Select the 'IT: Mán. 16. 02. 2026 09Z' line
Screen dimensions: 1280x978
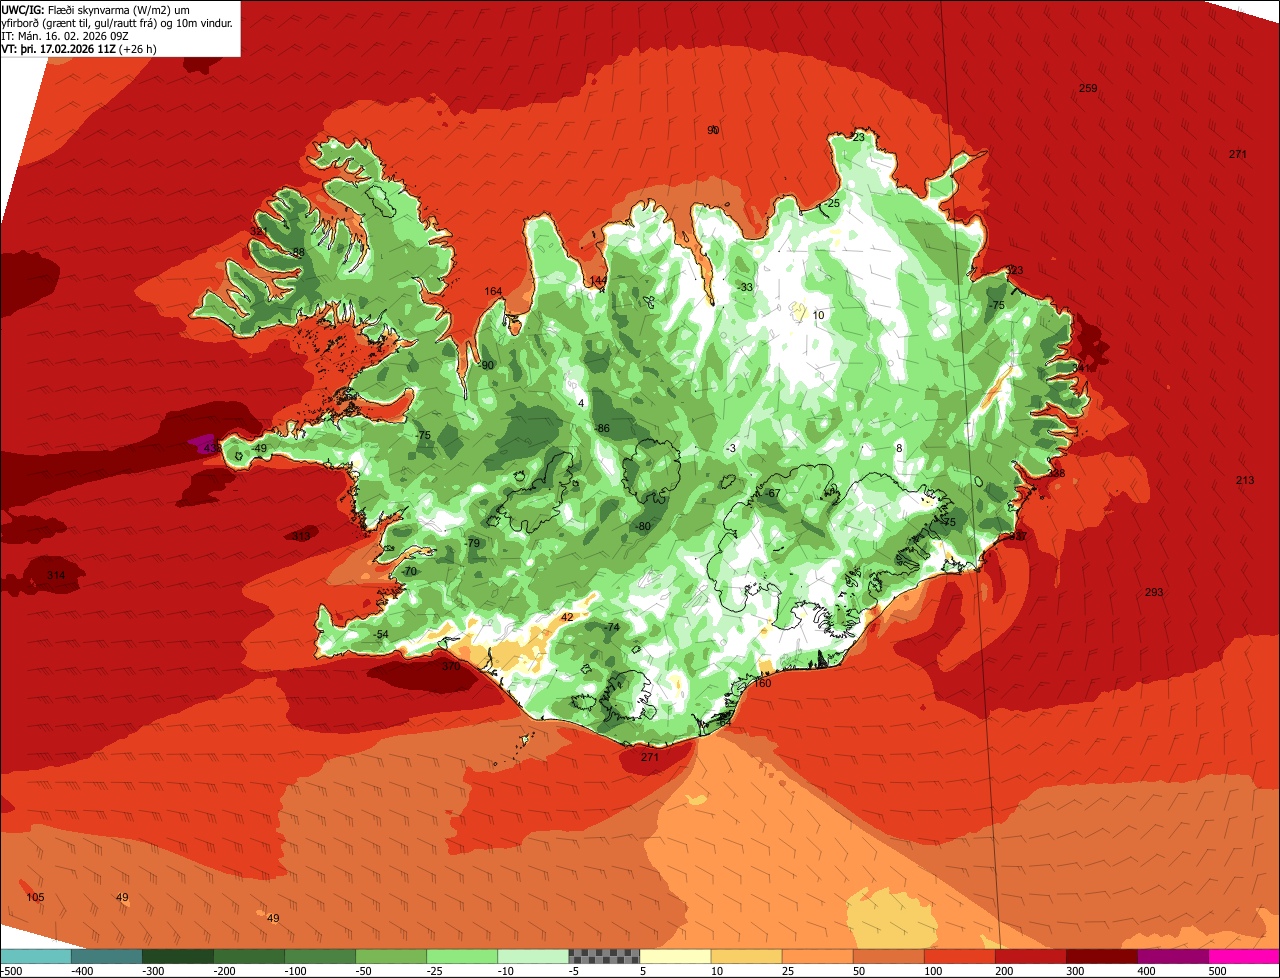65,36
